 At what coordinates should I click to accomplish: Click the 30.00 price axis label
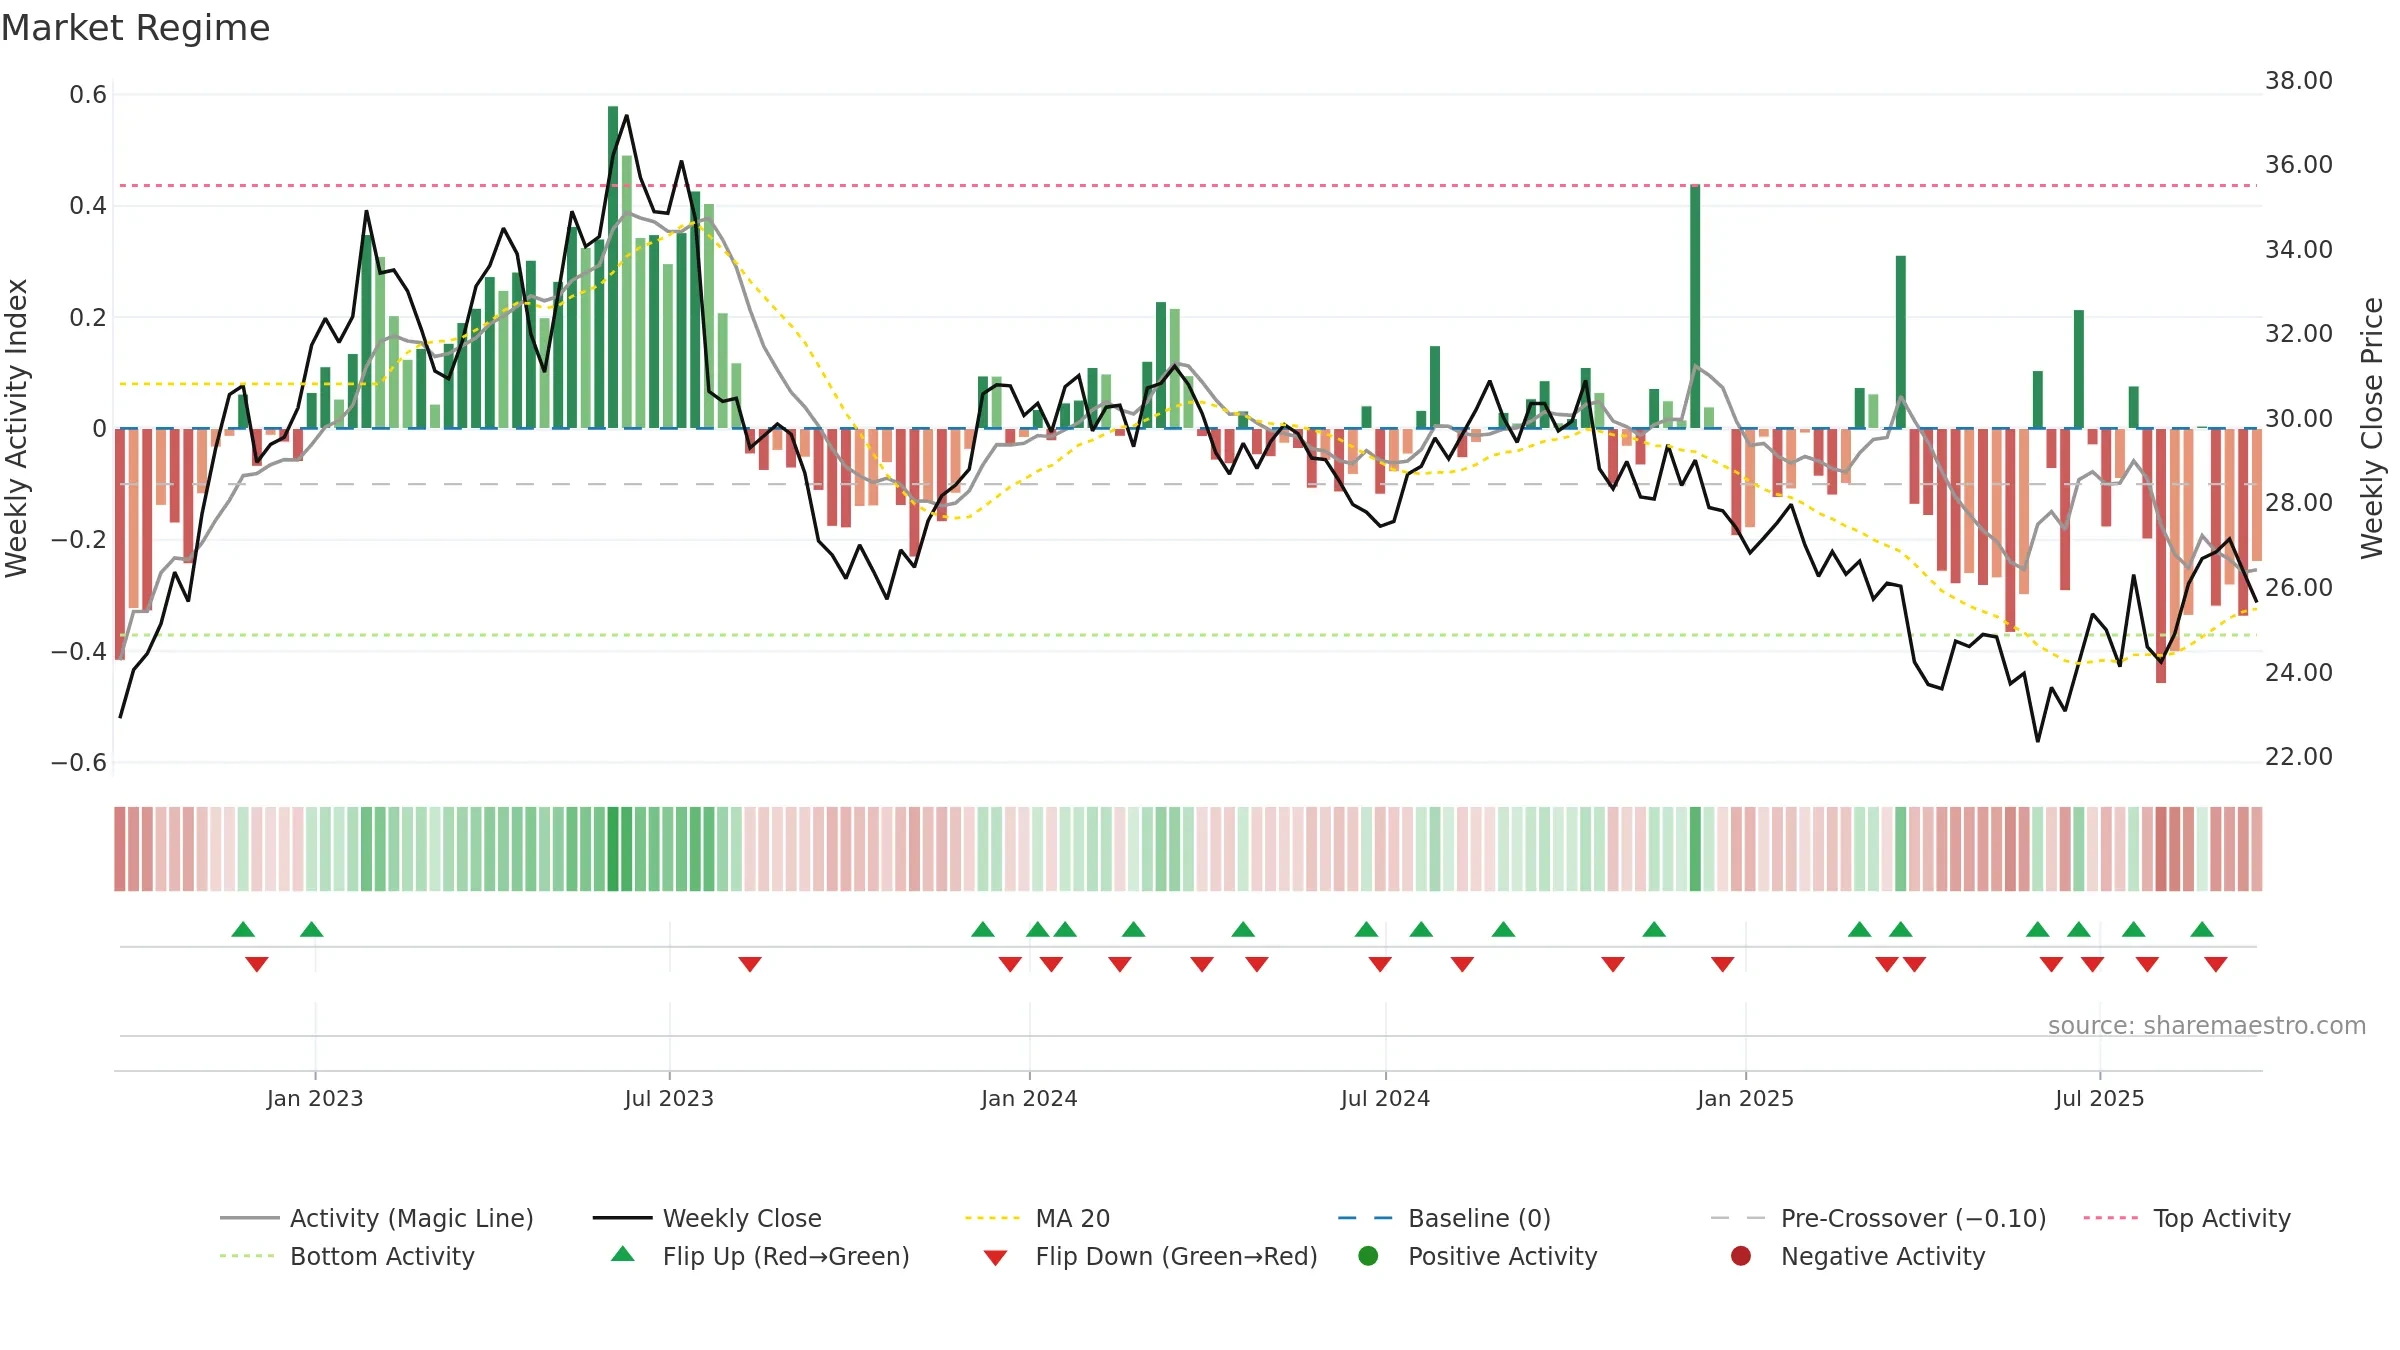click(x=2298, y=418)
